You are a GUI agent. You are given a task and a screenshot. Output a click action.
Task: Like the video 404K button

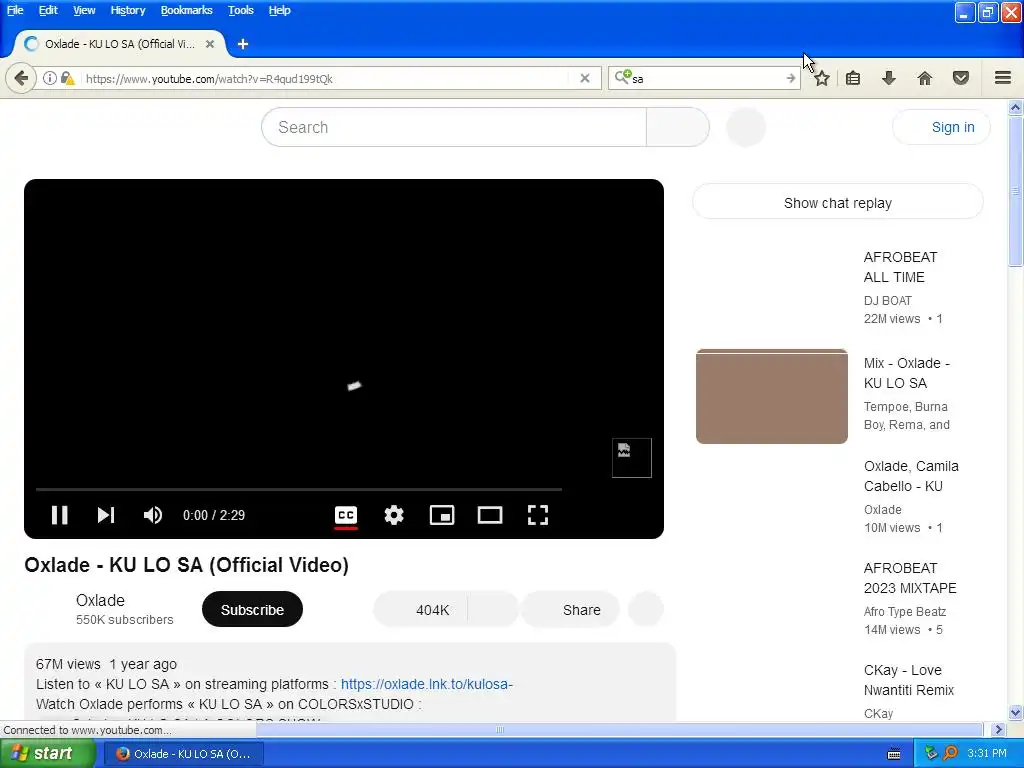coord(421,609)
